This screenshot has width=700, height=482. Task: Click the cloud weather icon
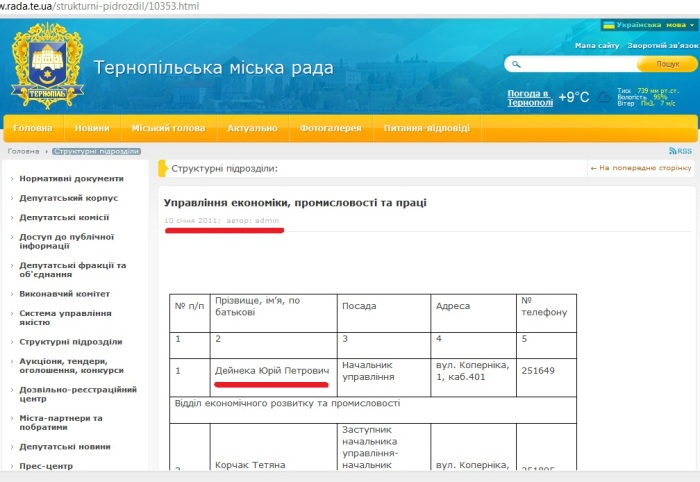[x=604, y=97]
